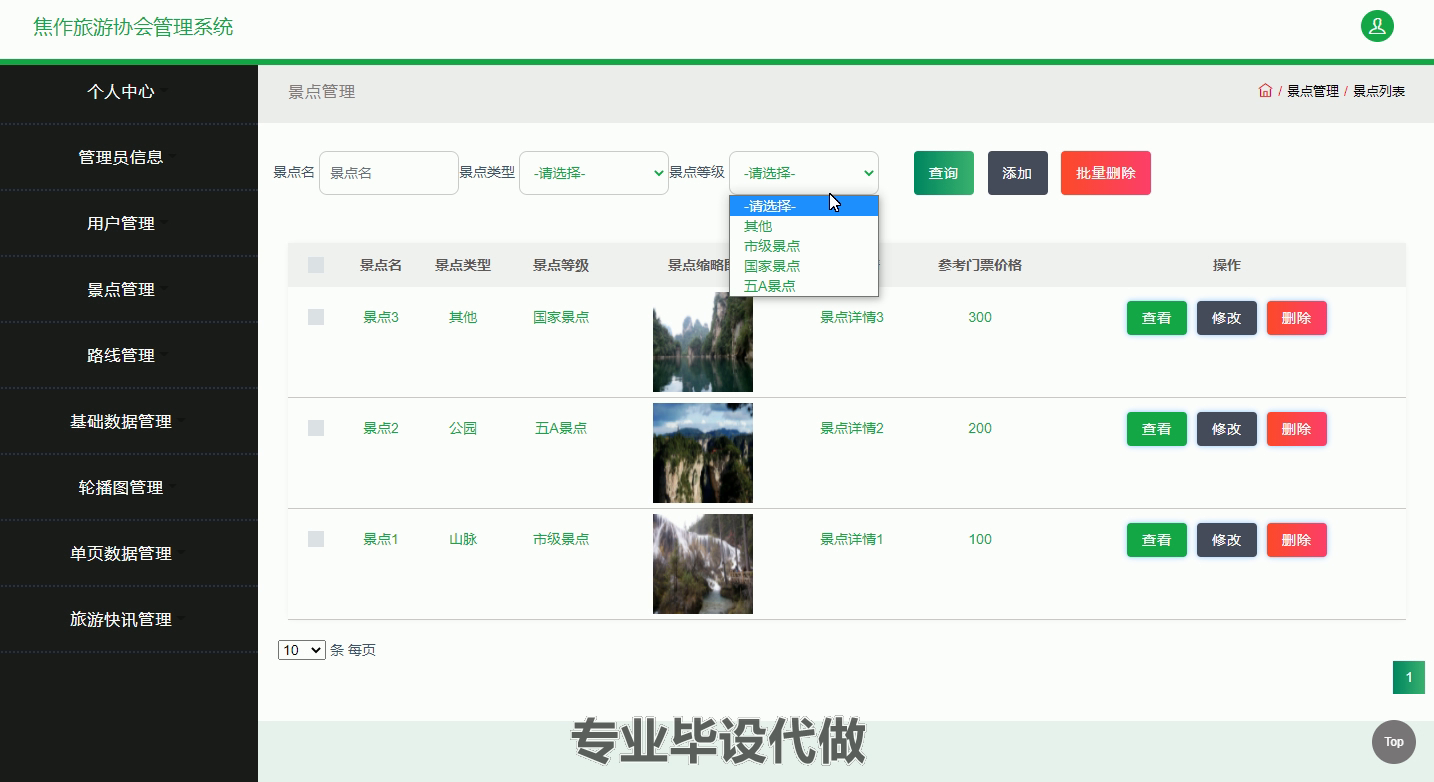Click the 查询 search button
The height and width of the screenshot is (782, 1434).
tap(944, 173)
